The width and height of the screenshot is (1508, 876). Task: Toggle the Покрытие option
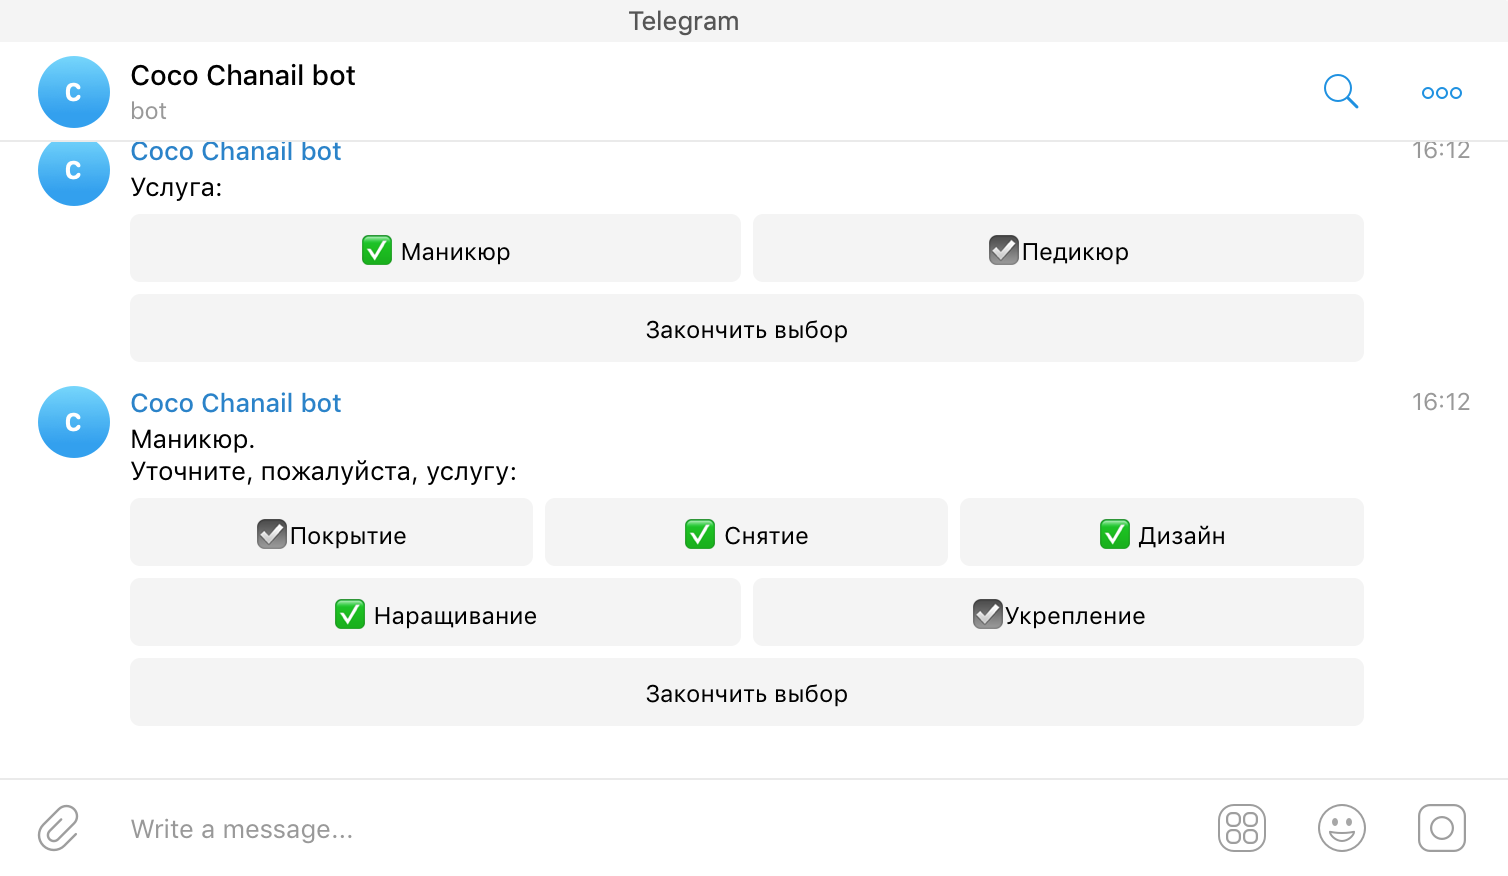click(x=331, y=532)
